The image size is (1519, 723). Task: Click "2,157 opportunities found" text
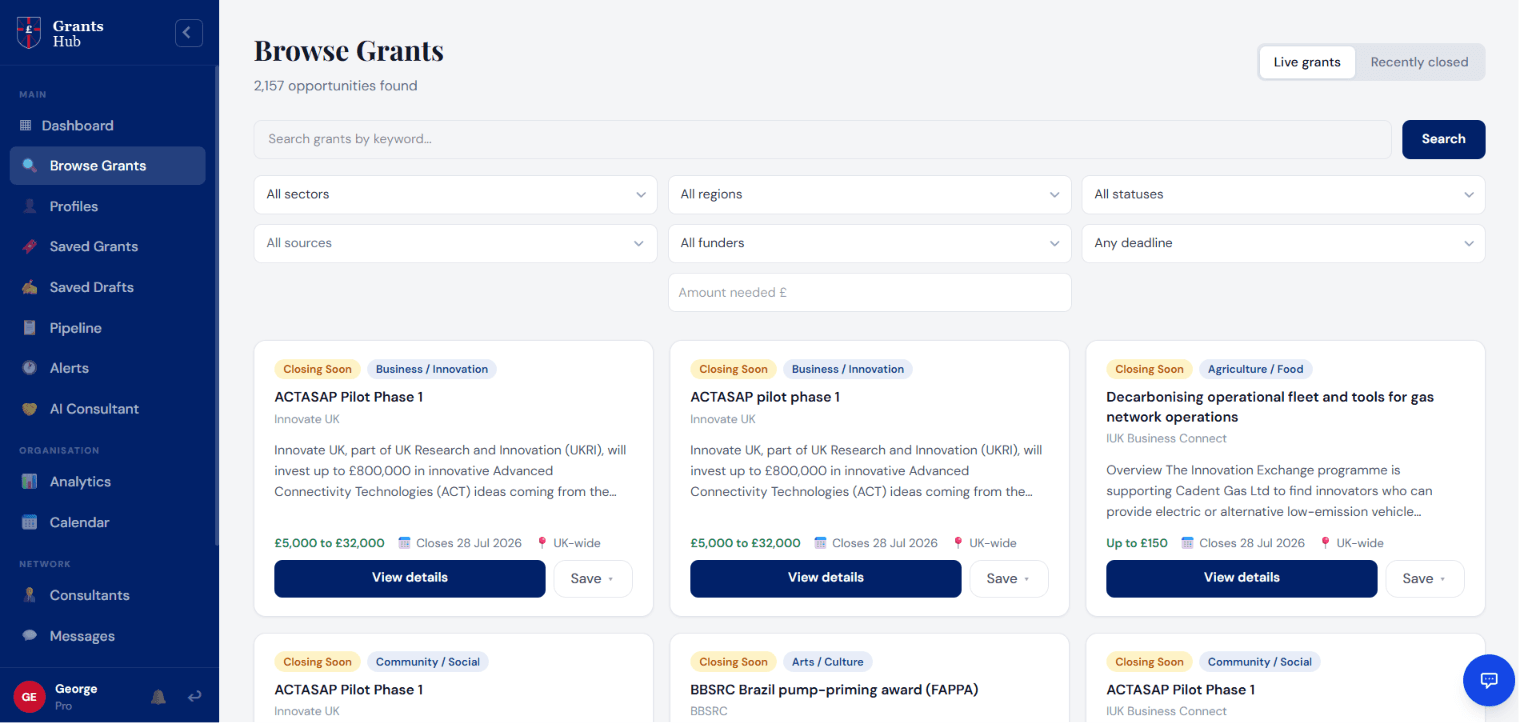point(335,86)
